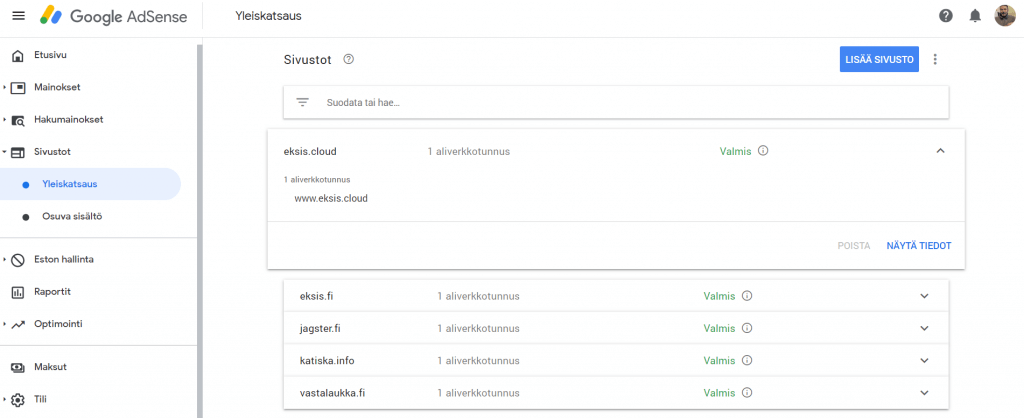The image size is (1024, 418).
Task: Open the three-dot more options menu
Action: coord(936,59)
